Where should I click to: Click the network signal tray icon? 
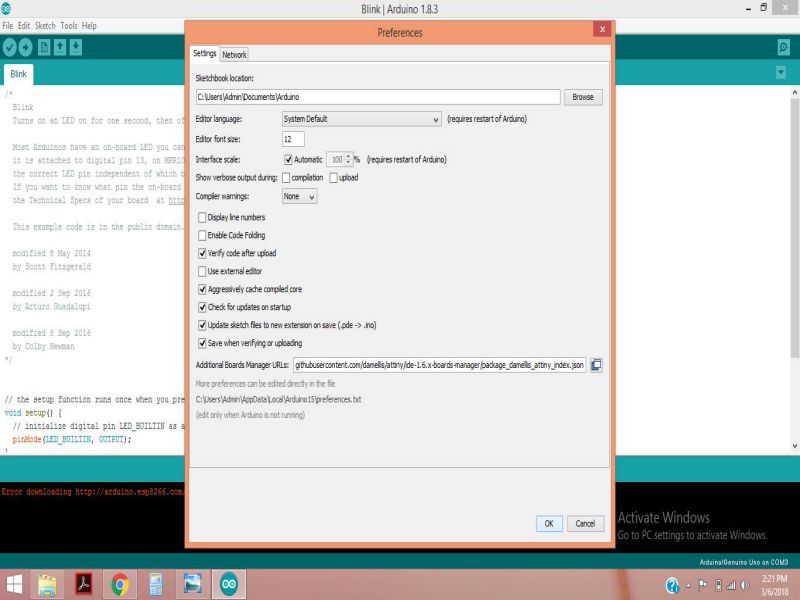731,585
